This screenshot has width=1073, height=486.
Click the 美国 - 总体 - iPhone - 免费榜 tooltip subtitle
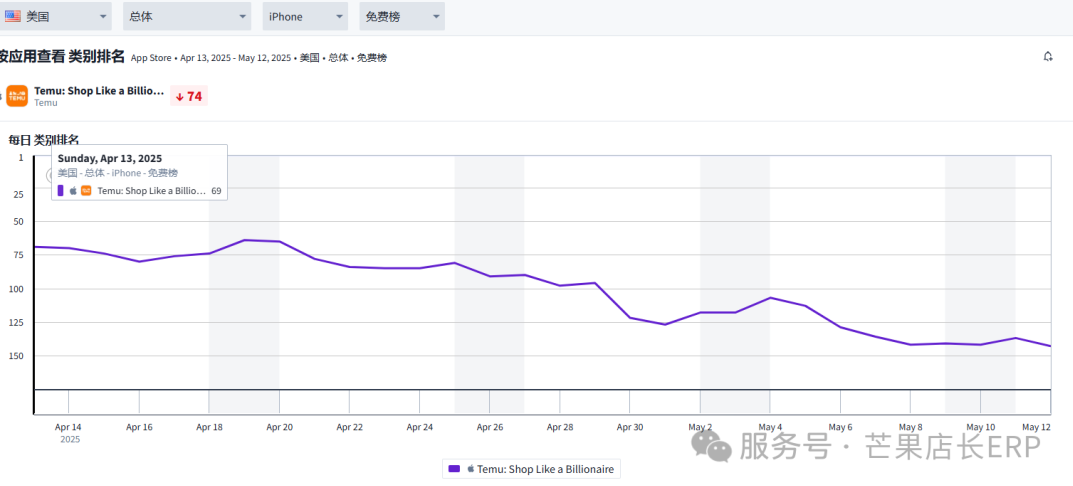(118, 173)
